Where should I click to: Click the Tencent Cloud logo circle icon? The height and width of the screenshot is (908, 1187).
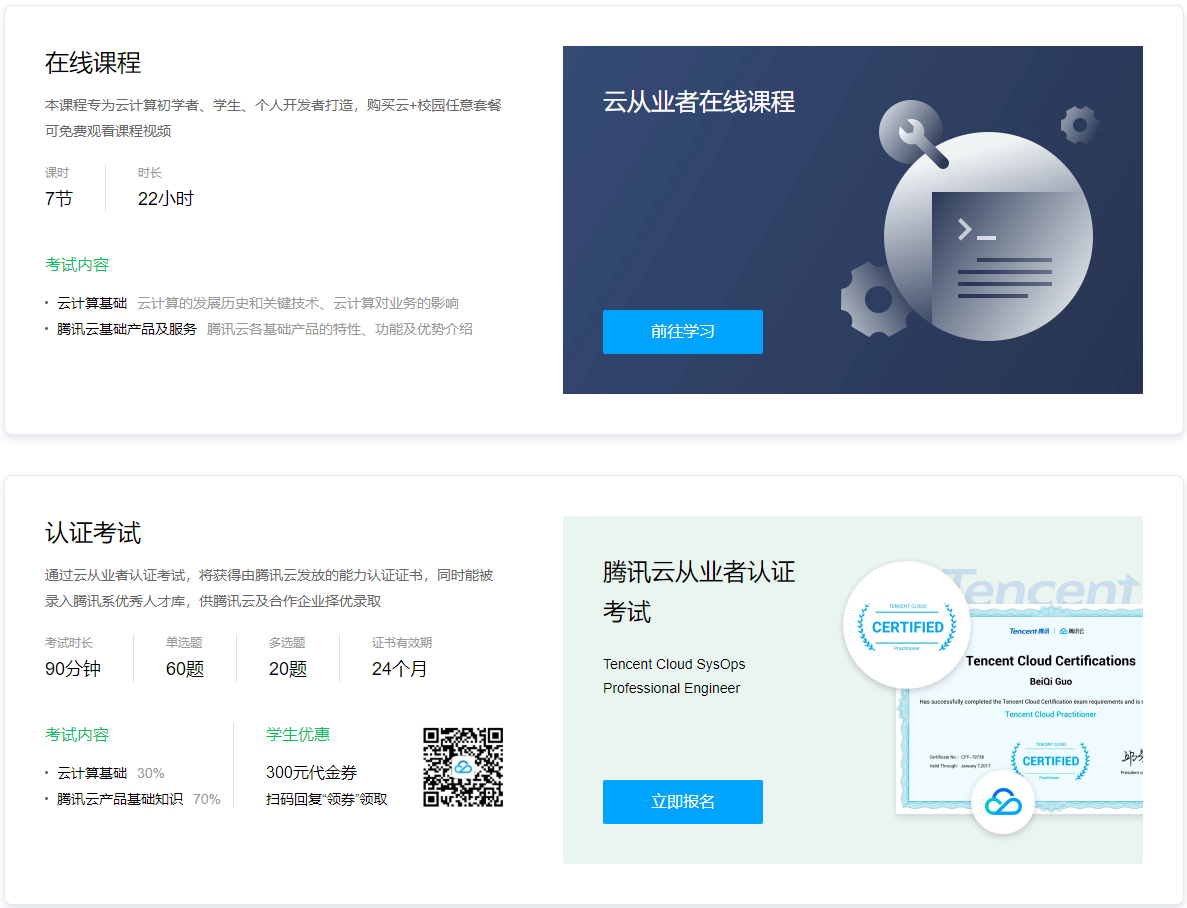coord(1003,802)
